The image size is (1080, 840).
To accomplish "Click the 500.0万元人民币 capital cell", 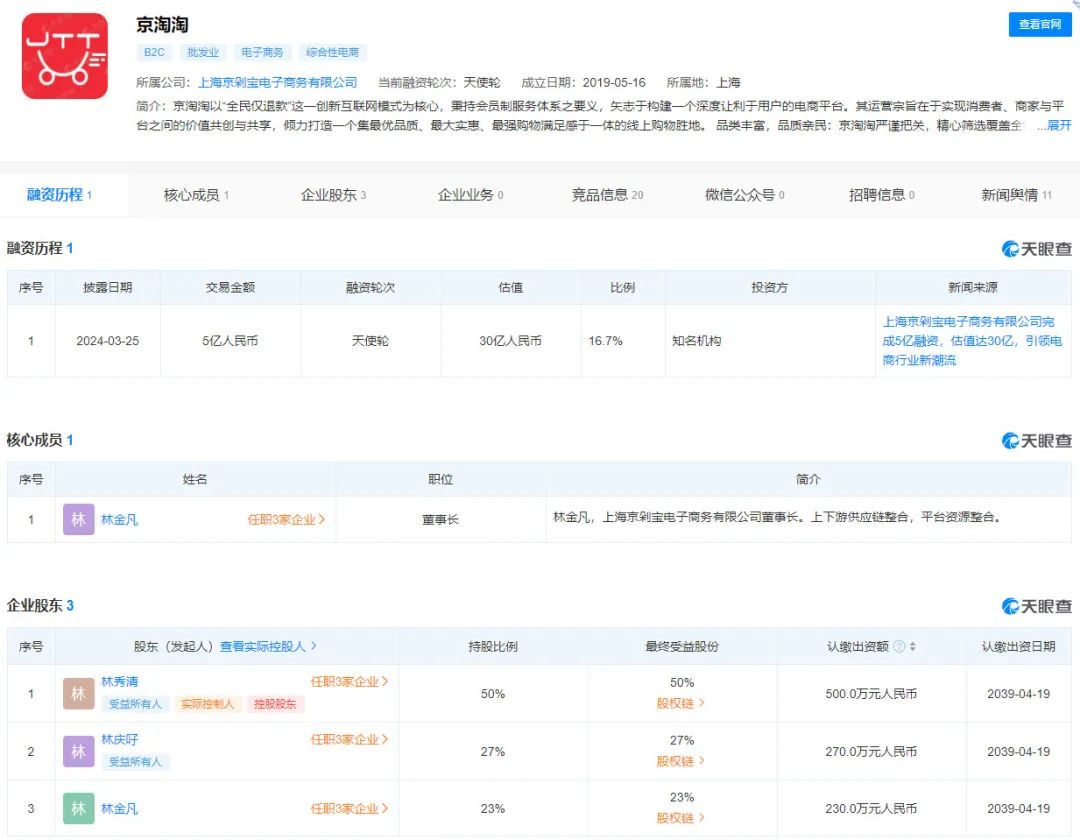I will [x=871, y=694].
